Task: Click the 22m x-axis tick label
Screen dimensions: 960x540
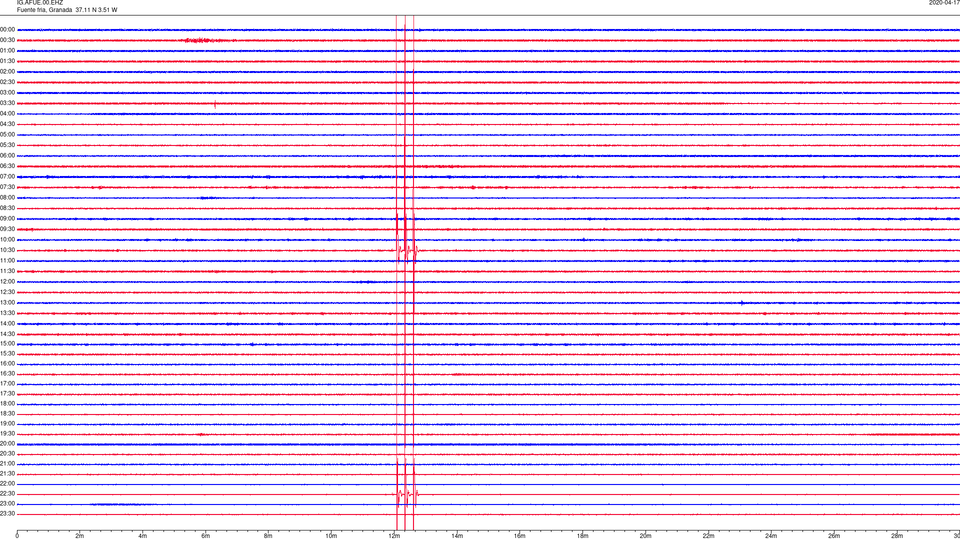Action: [x=708, y=536]
